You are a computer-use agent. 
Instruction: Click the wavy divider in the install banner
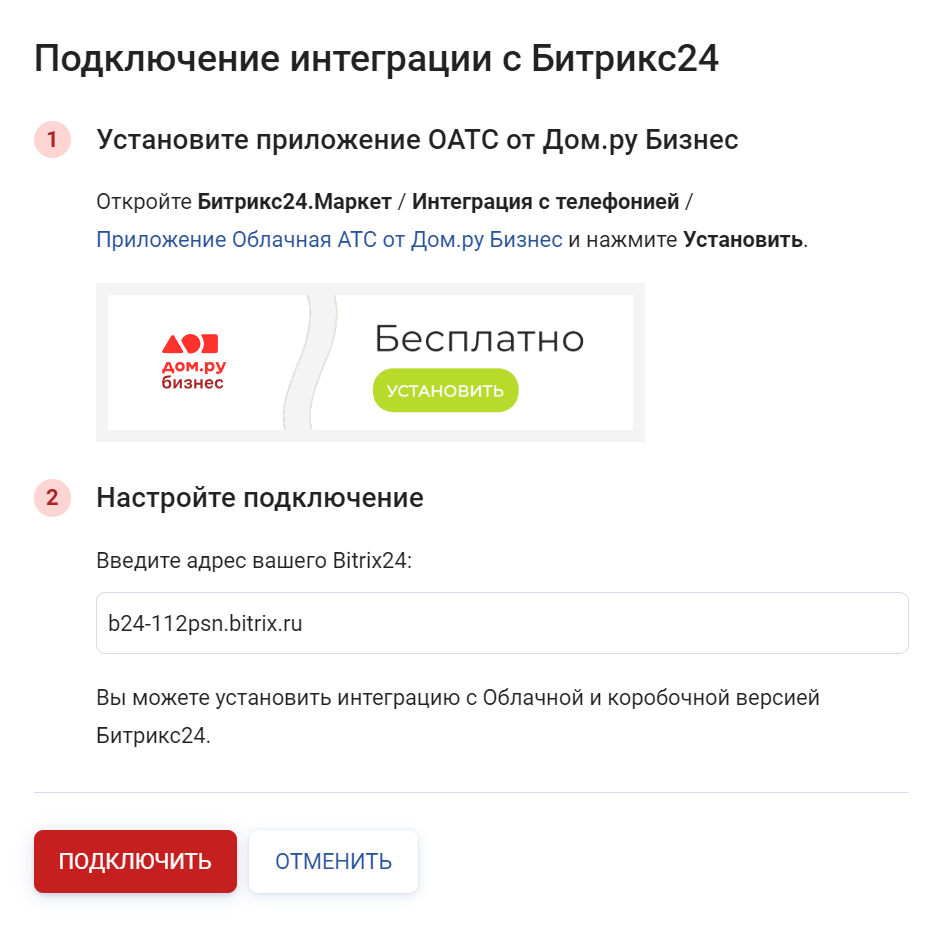pos(310,362)
